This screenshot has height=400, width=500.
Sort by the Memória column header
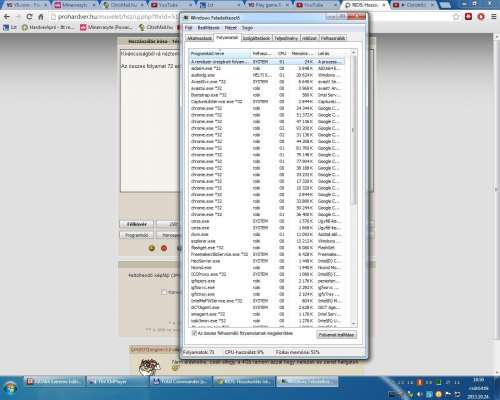tap(302, 53)
